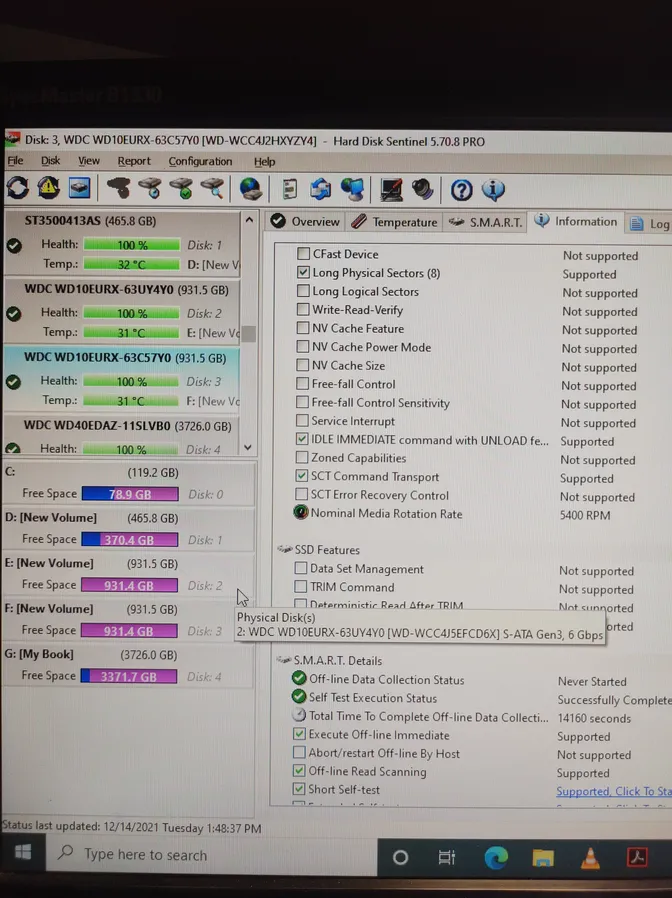Toggle the CFast Device checkbox
The image size is (672, 898).
point(304,253)
